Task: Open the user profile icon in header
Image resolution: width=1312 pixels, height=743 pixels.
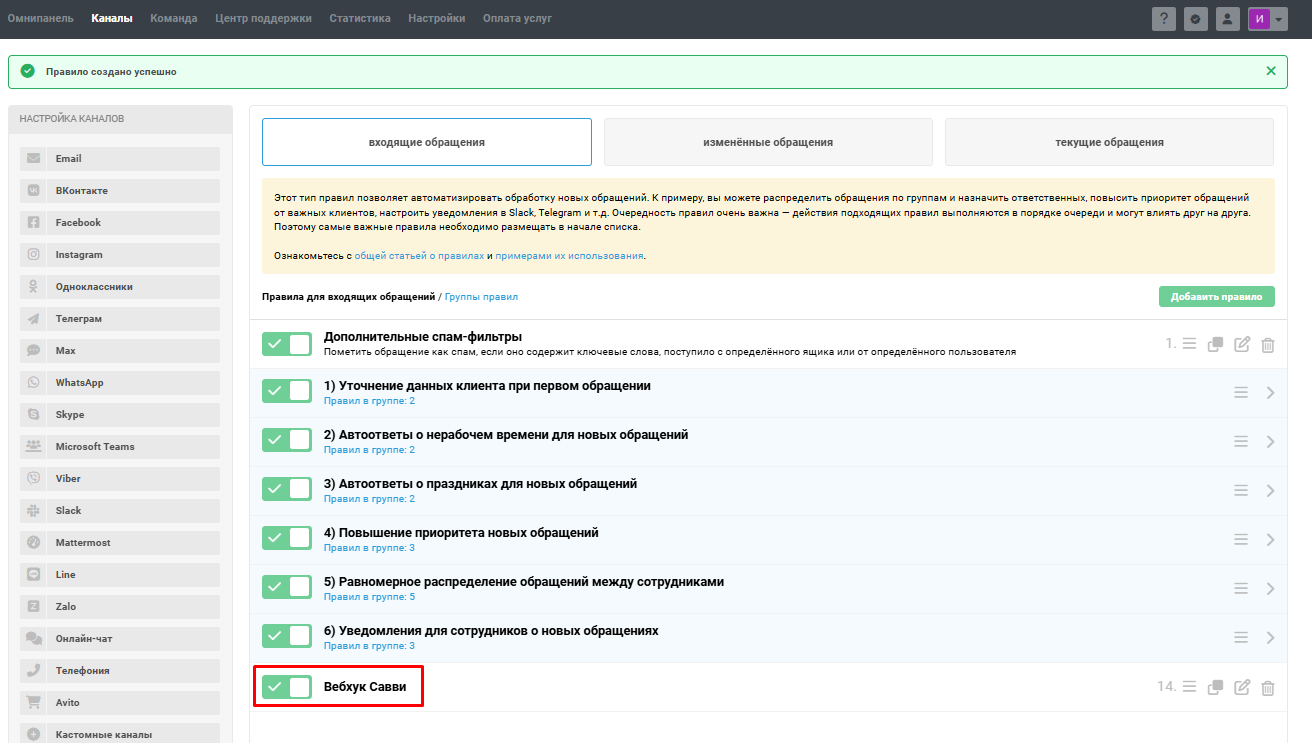Action: click(x=1227, y=19)
